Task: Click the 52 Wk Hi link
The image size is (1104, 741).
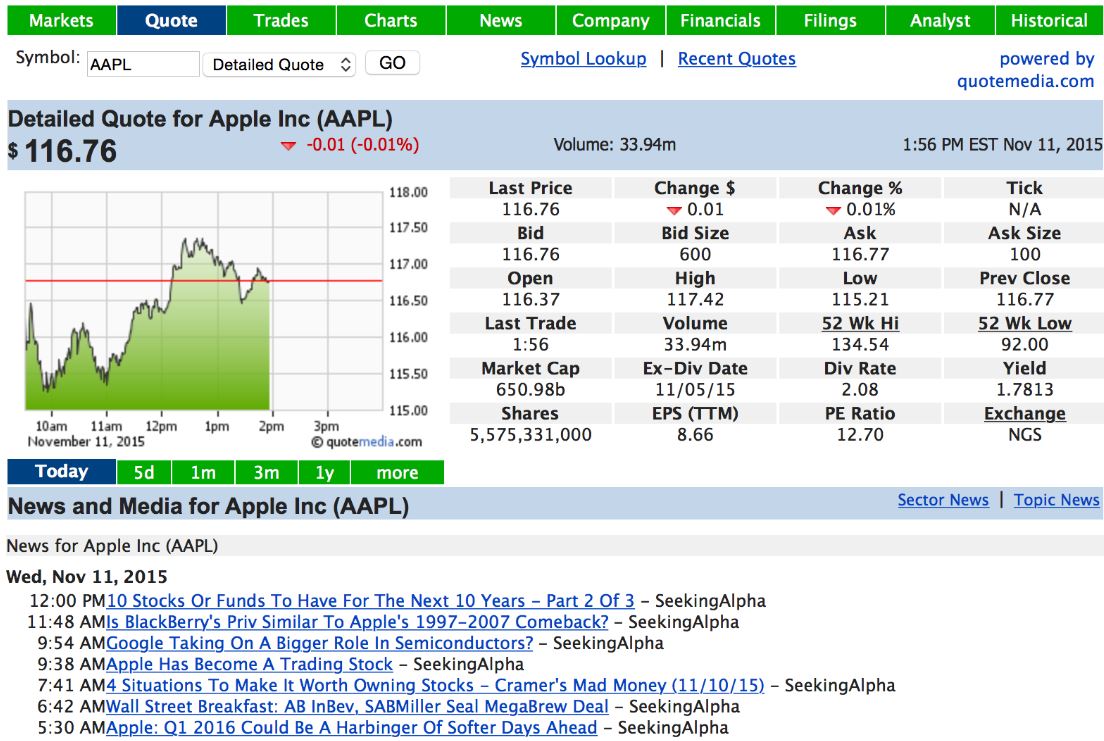Action: tap(859, 323)
